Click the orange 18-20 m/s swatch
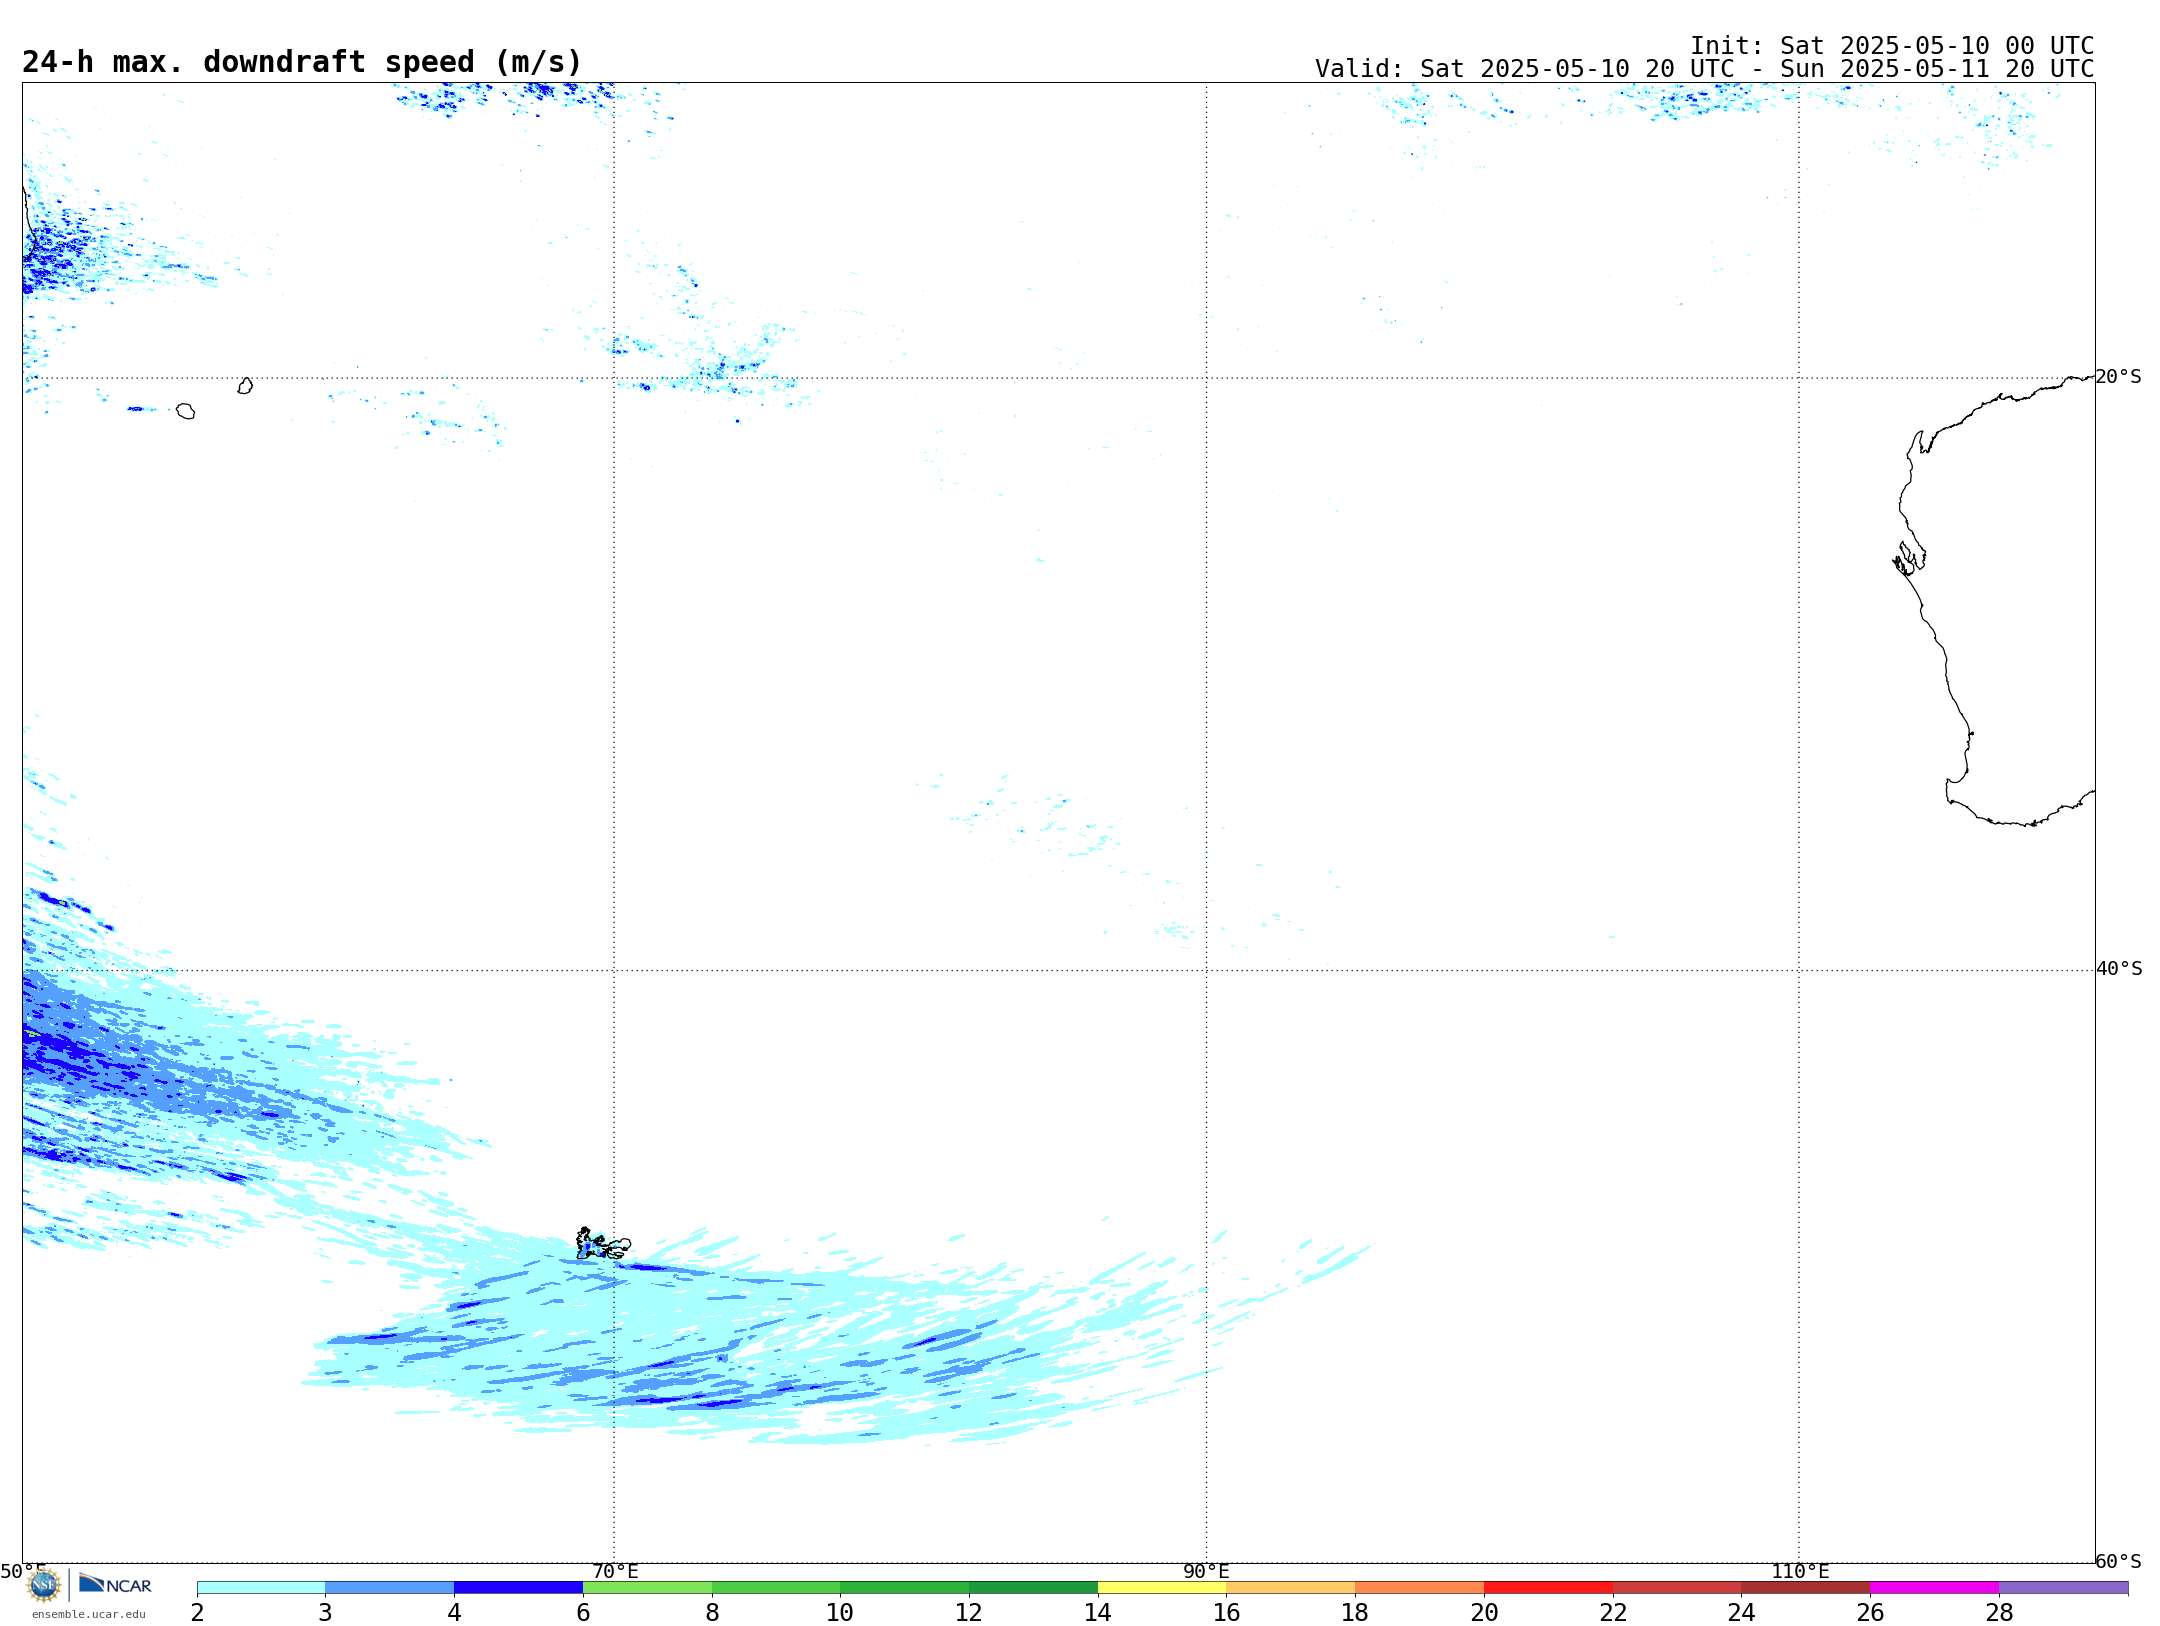The height and width of the screenshot is (1626, 2160). [x=1420, y=1588]
